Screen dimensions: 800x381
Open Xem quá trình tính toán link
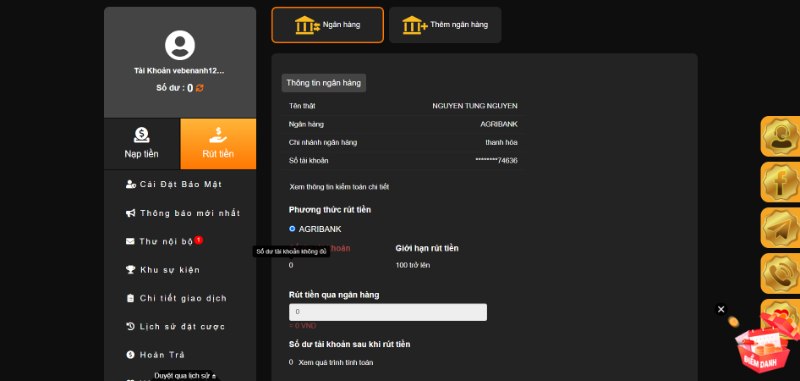pyautogui.click(x=336, y=363)
